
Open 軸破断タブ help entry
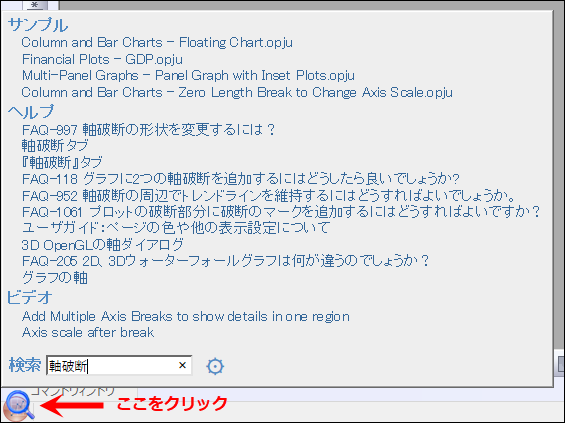pyautogui.click(x=55, y=146)
